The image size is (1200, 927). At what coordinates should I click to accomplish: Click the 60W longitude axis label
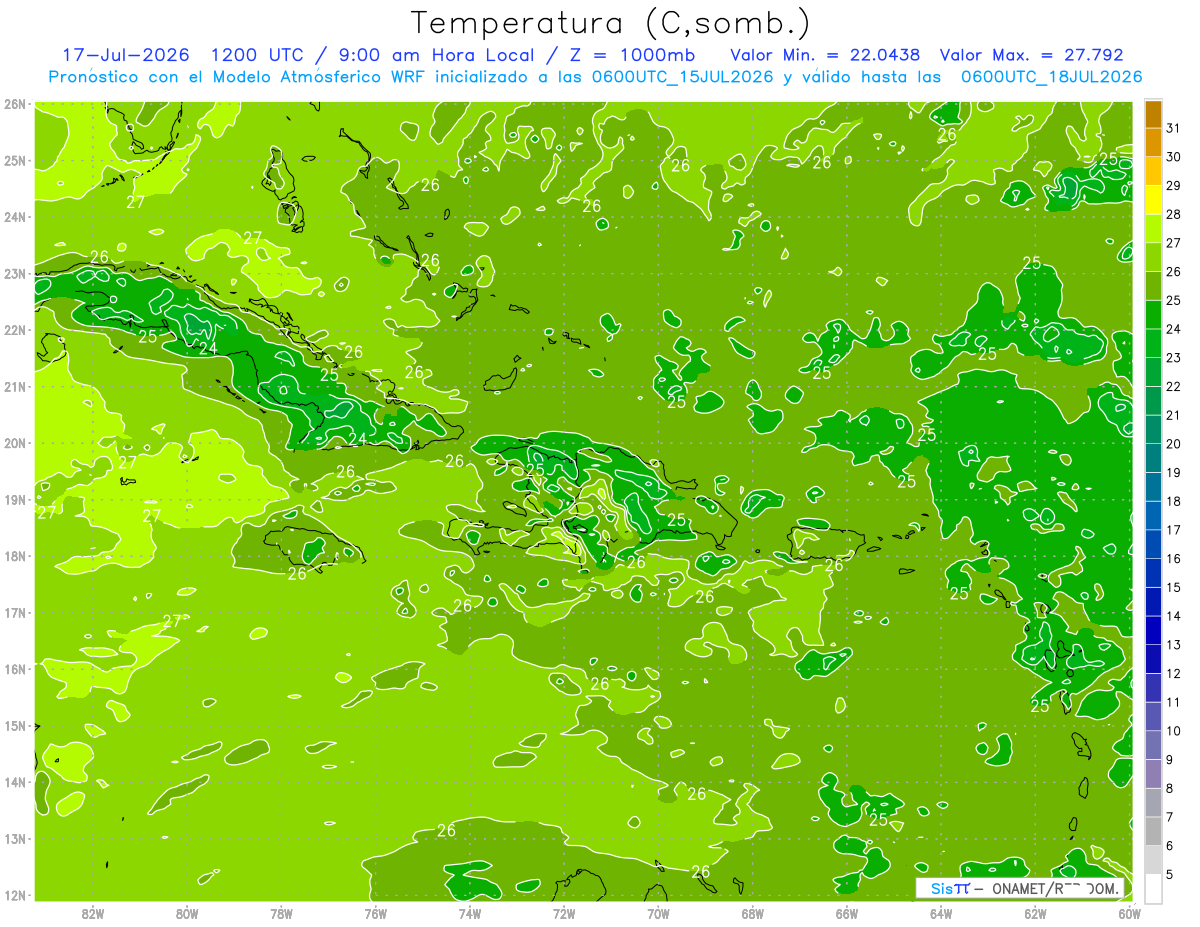1130,912
